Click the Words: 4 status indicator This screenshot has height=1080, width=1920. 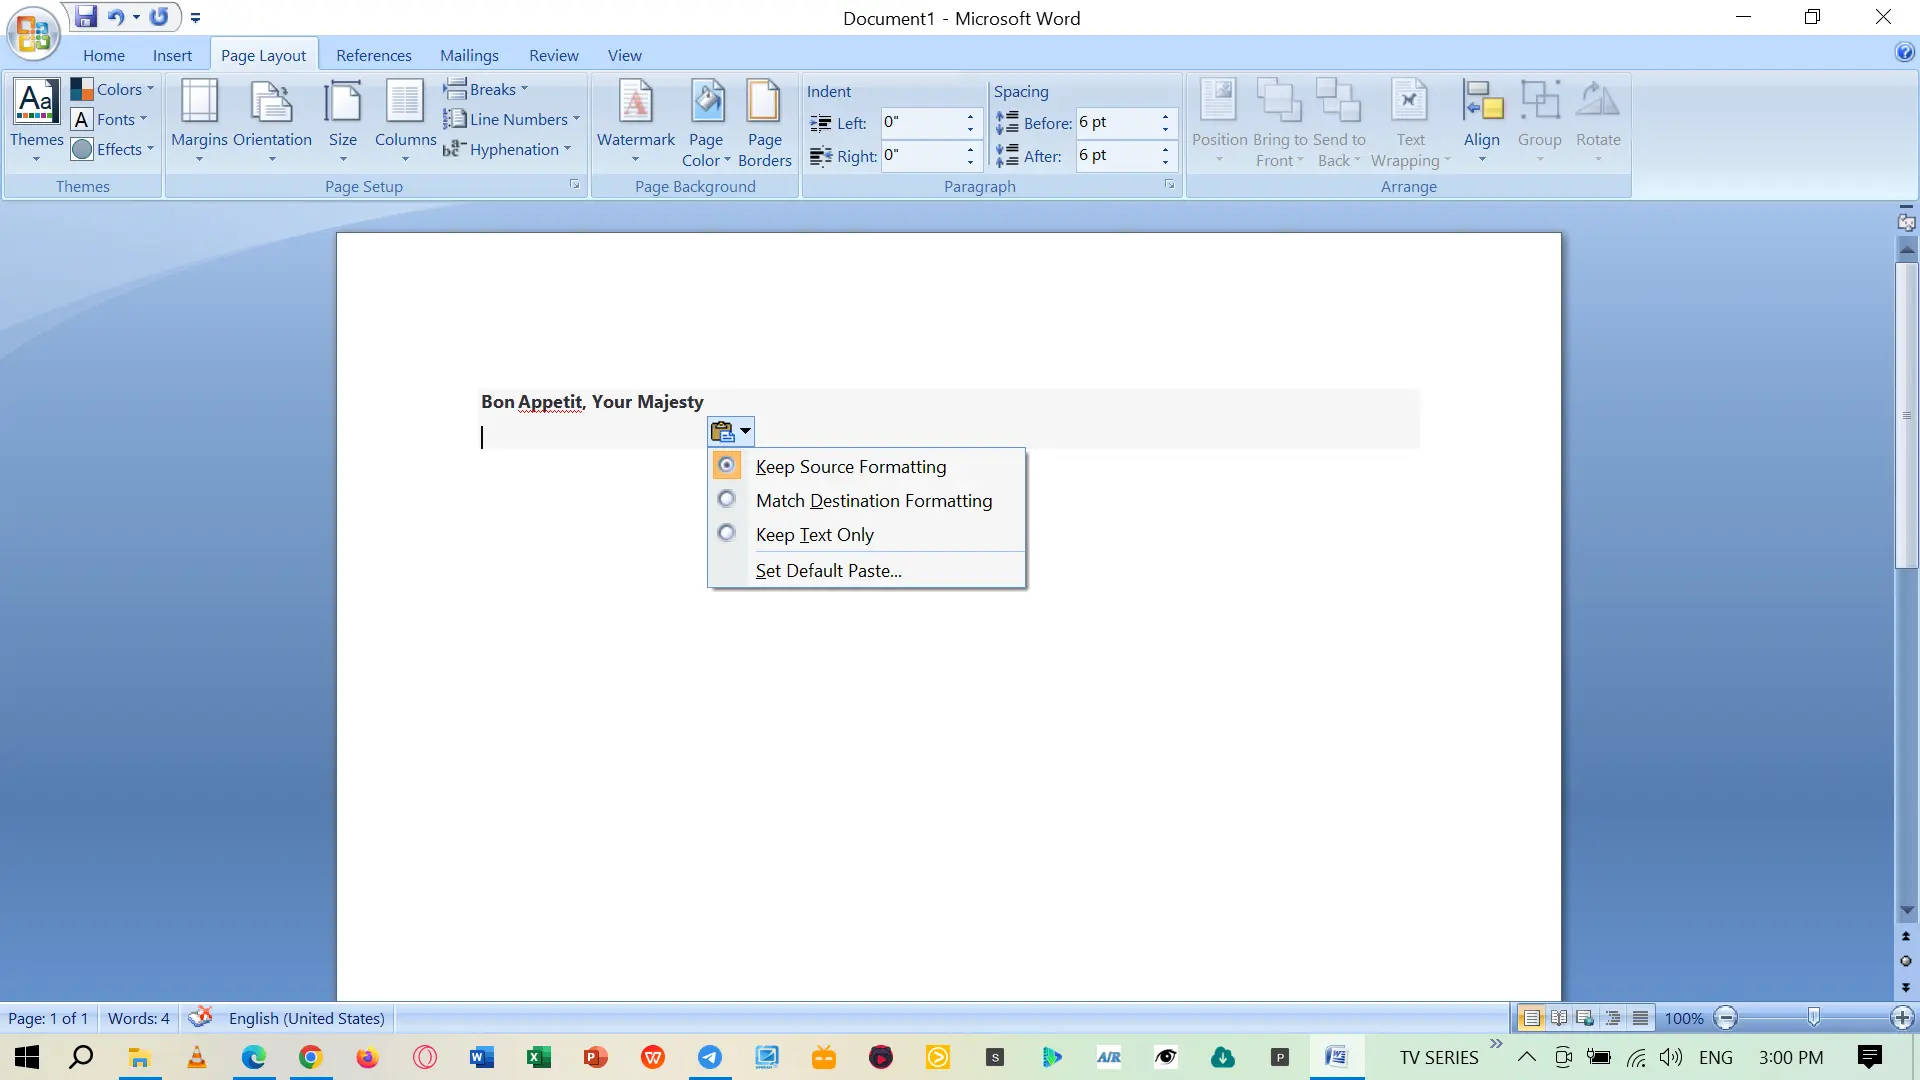pyautogui.click(x=139, y=1018)
